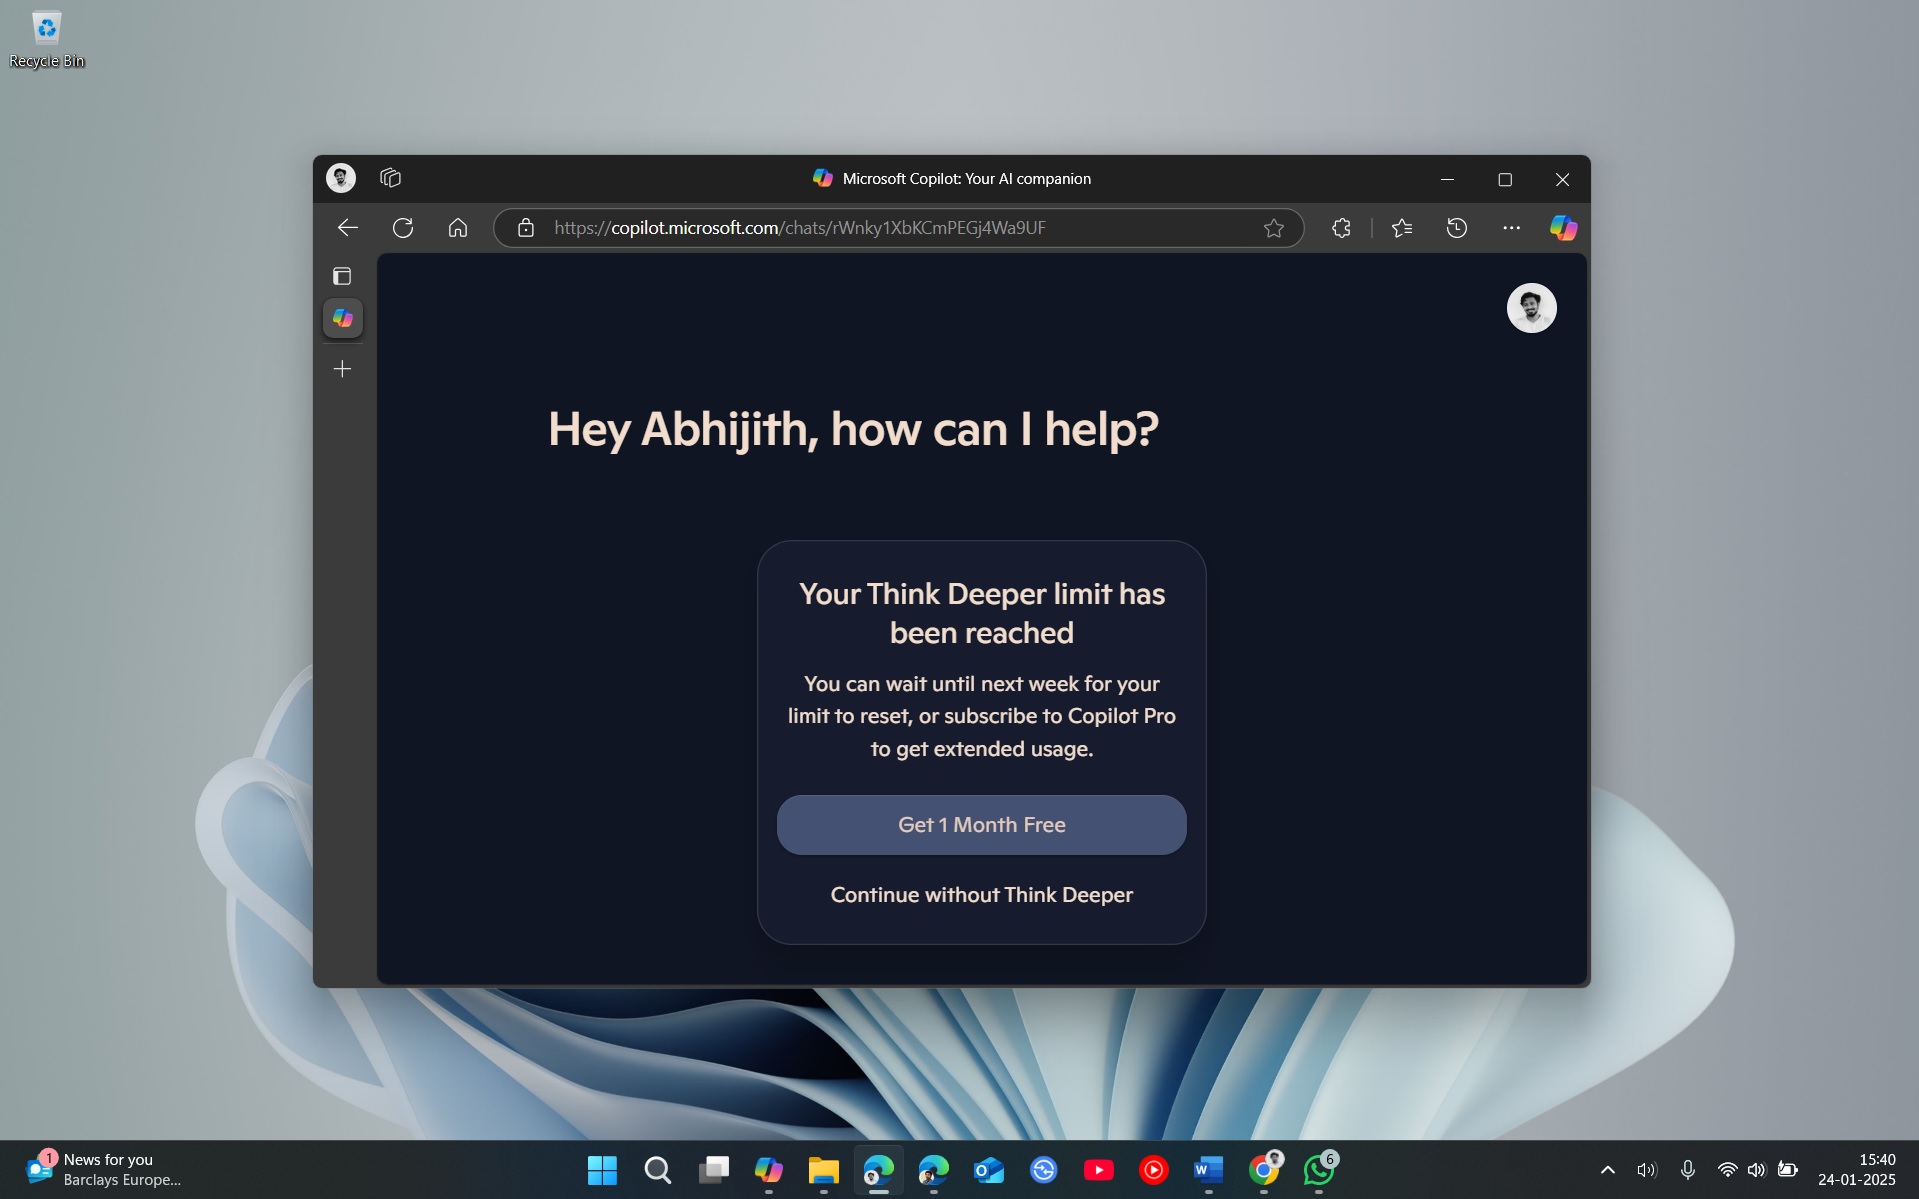The image size is (1919, 1199).
Task: Open the Wi-Fi network icon in tray
Action: click(x=1727, y=1170)
